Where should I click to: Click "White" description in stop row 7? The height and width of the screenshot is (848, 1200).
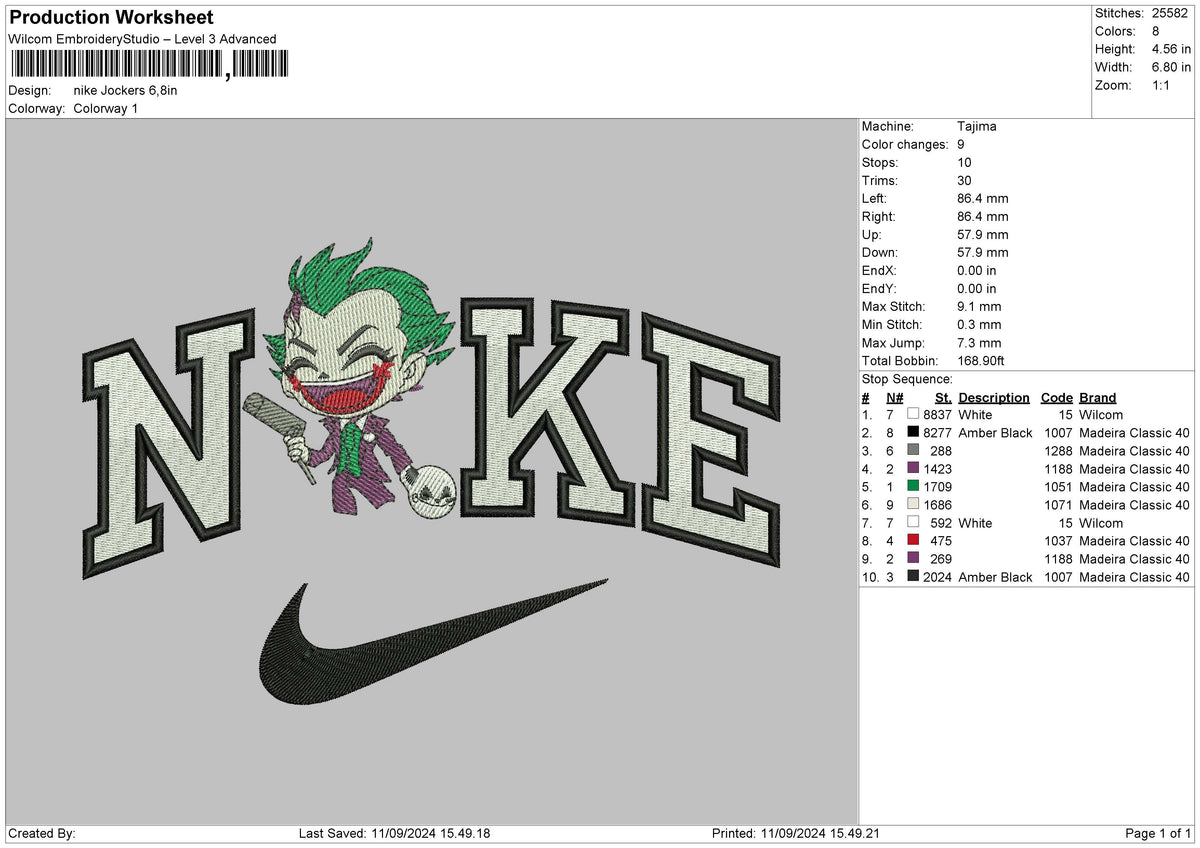pyautogui.click(x=975, y=522)
